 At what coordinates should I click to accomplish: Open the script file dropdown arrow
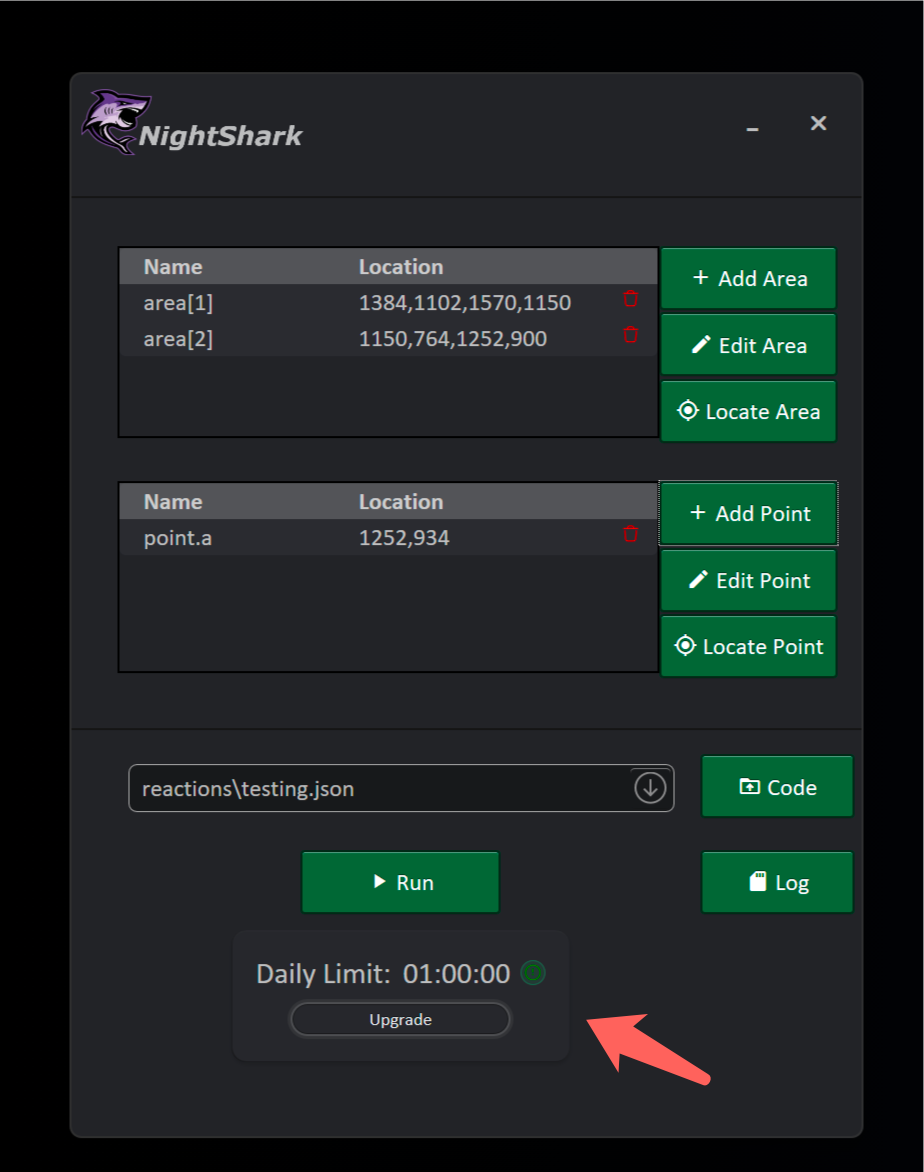pos(650,788)
